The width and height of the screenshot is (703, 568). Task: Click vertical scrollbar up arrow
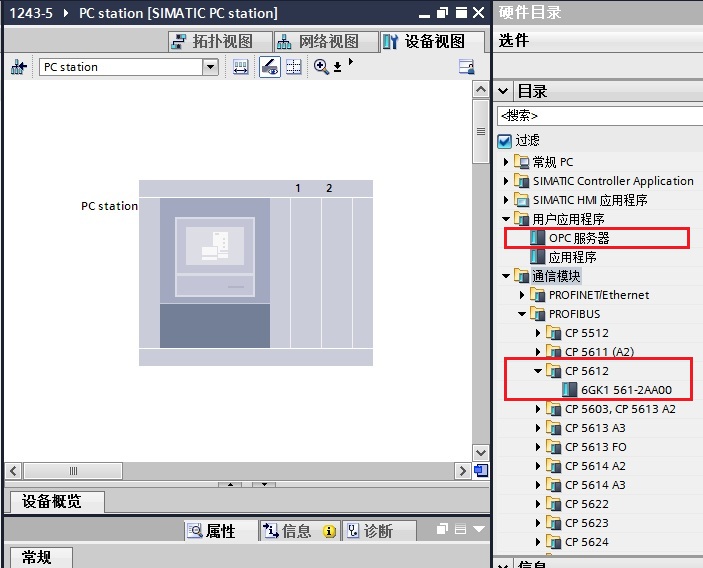click(481, 90)
